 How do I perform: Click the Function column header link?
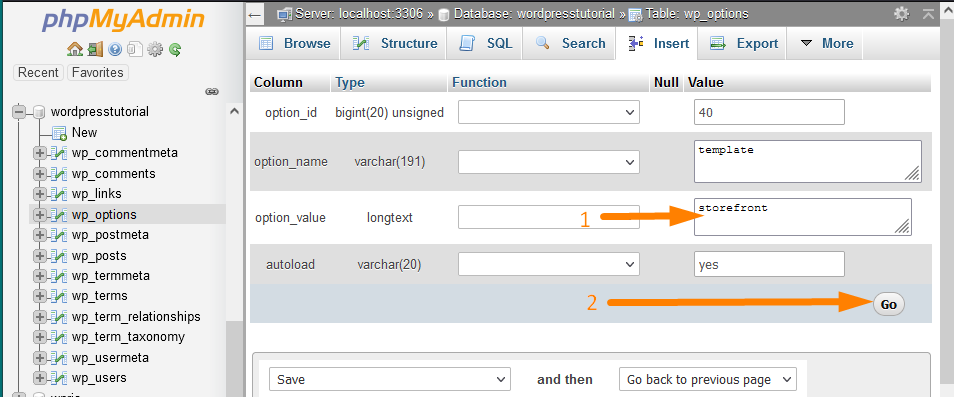pyautogui.click(x=479, y=83)
